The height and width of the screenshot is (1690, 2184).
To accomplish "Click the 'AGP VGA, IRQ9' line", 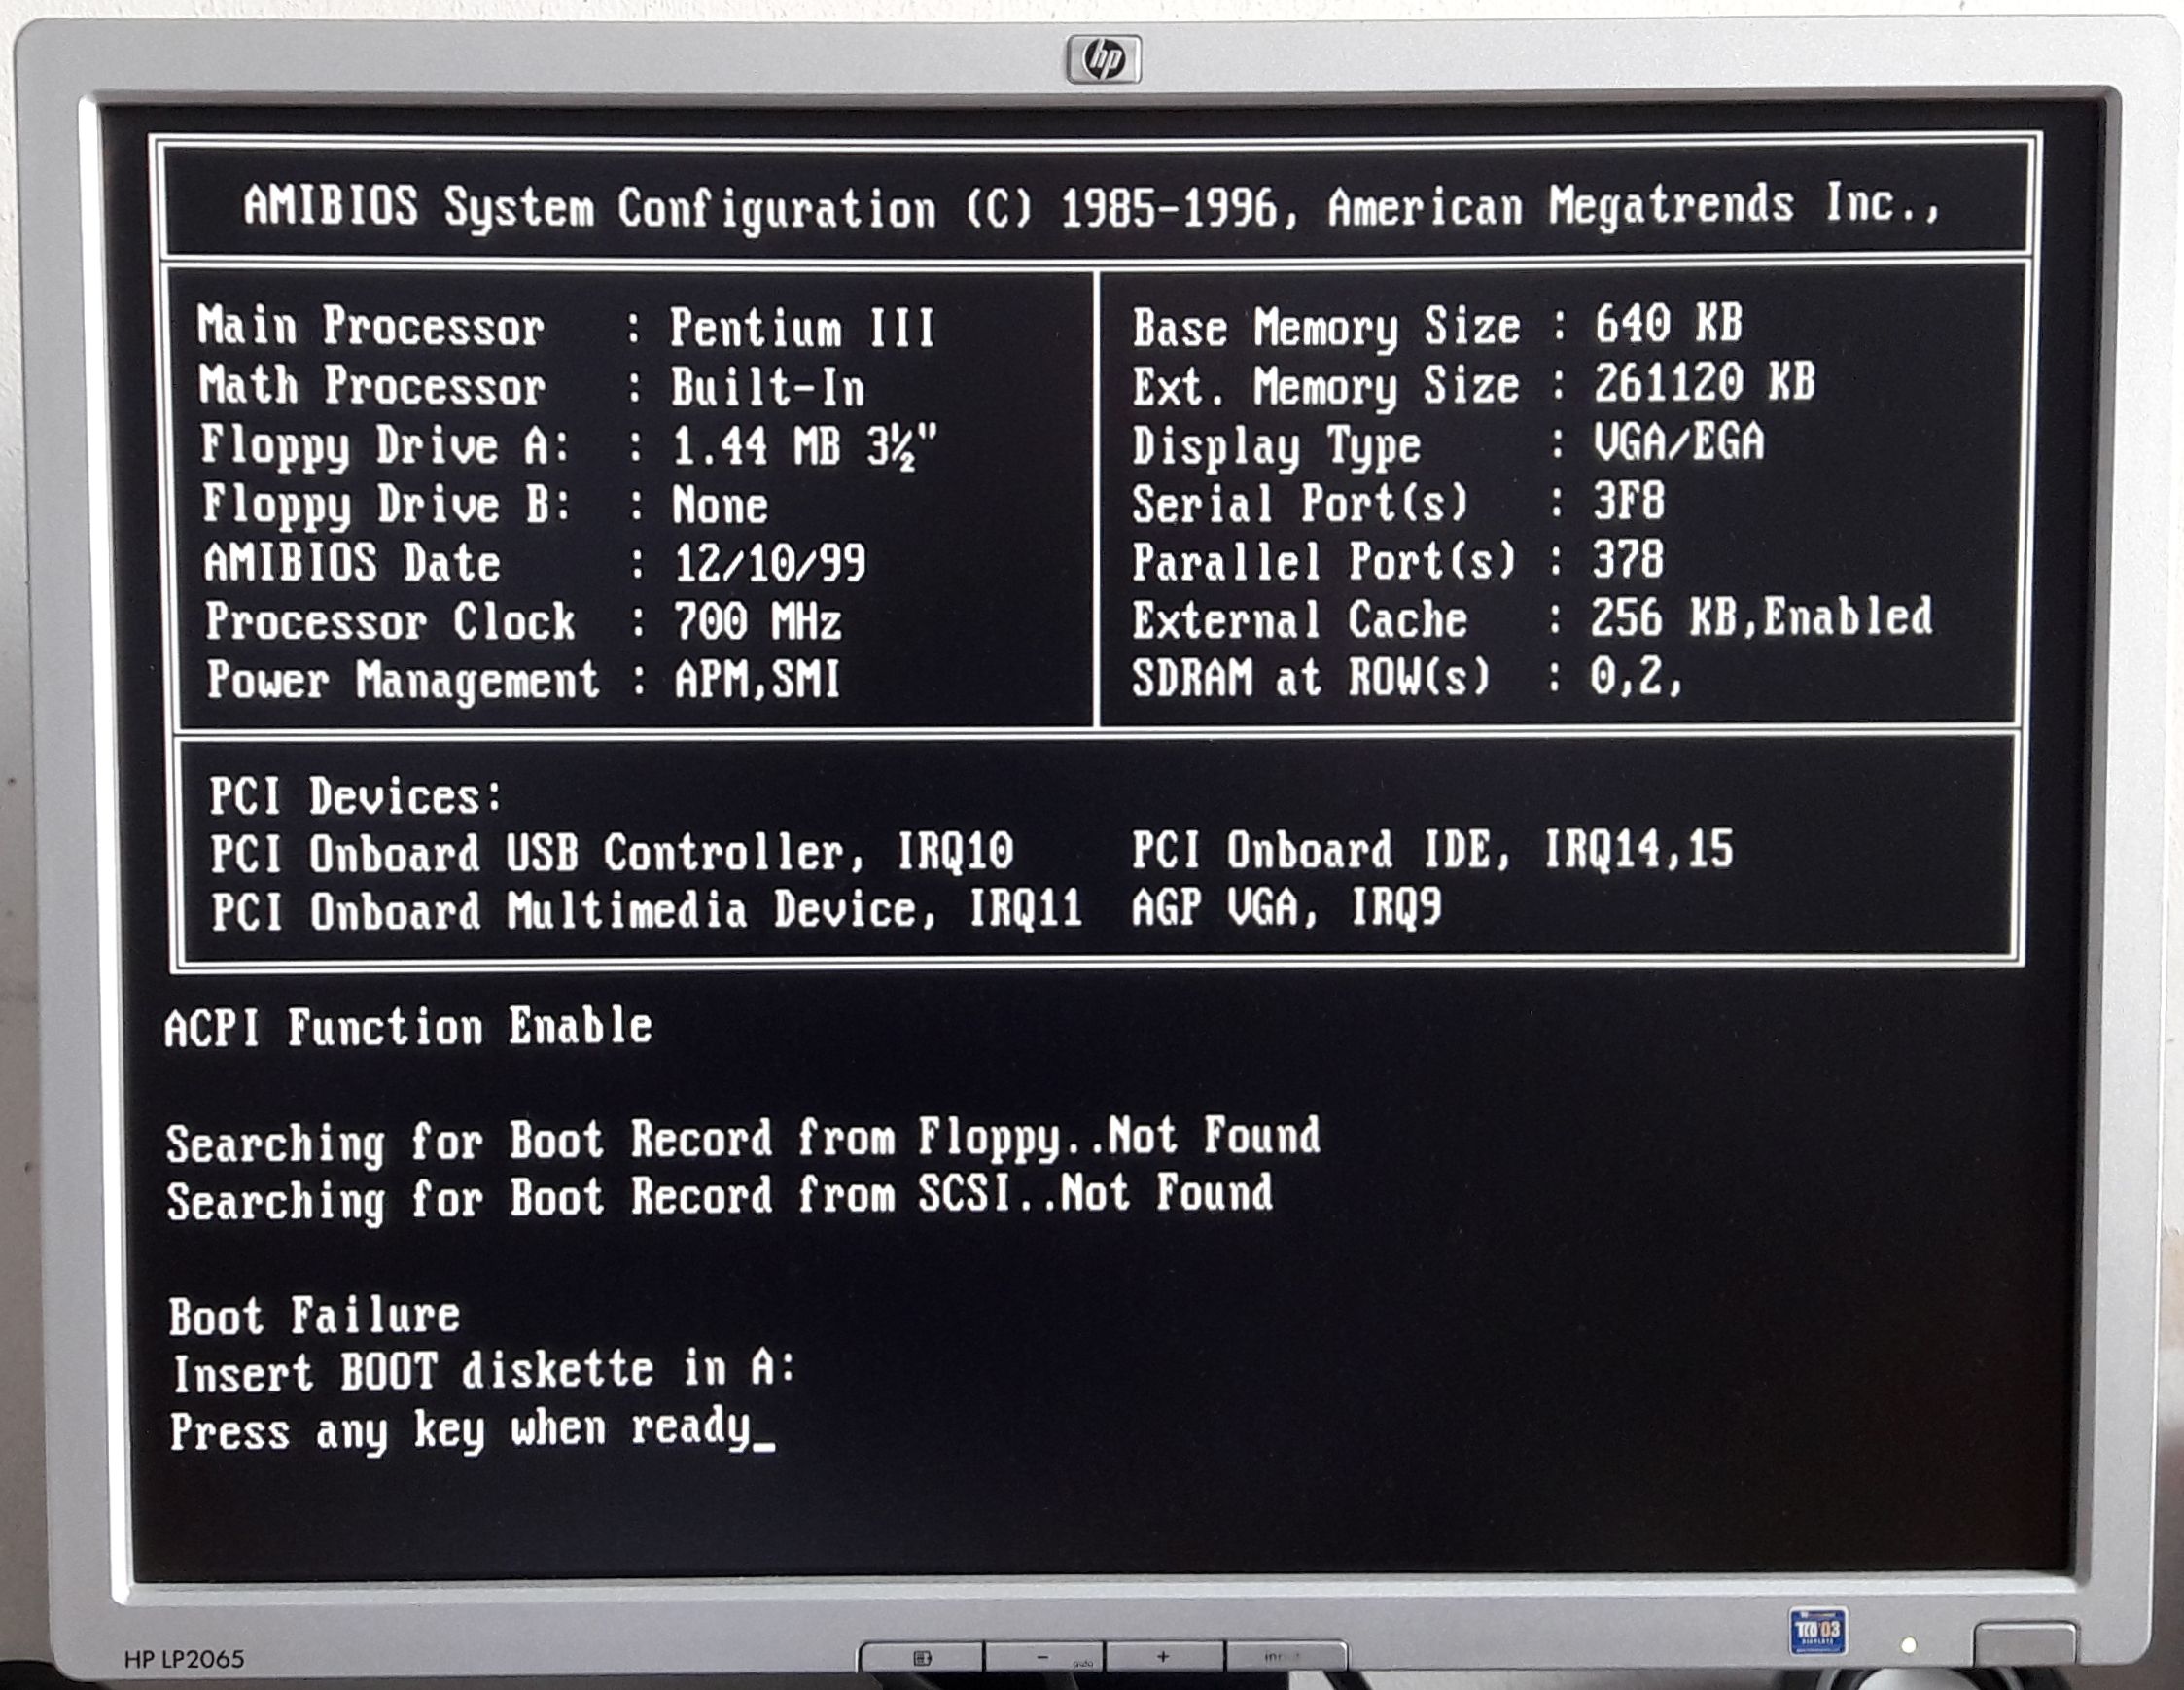I will (1287, 908).
